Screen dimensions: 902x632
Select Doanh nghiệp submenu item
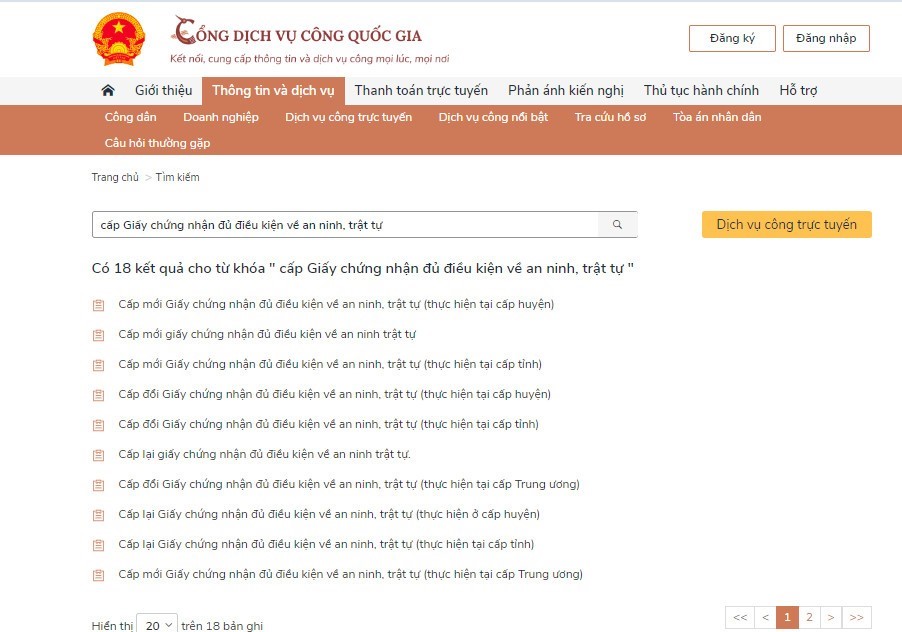[x=221, y=117]
